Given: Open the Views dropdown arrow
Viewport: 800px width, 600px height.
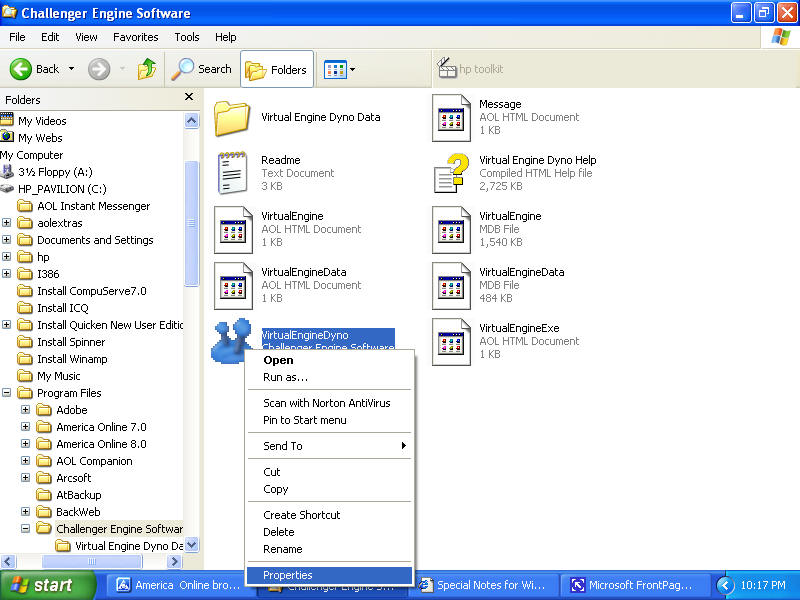Looking at the screenshot, I should 352,69.
